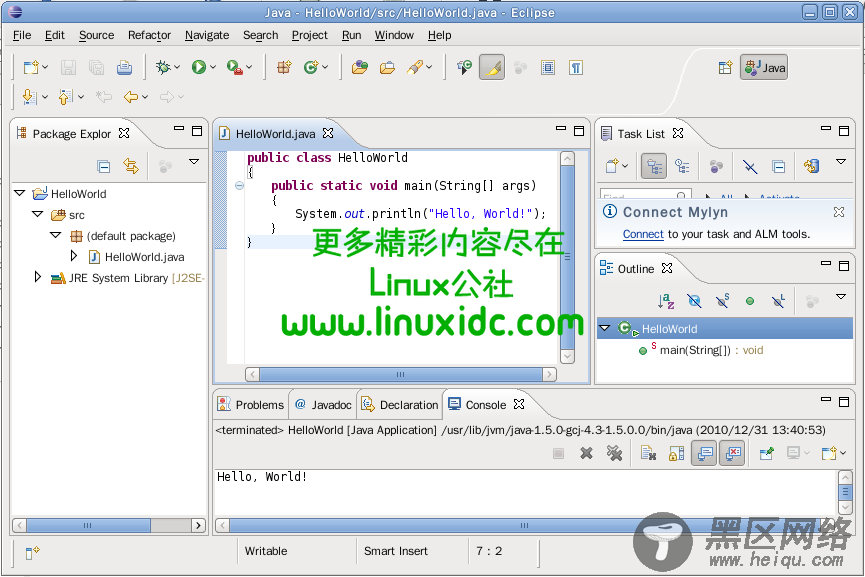
Task: Click the Open Perspective icon
Action: [725, 67]
